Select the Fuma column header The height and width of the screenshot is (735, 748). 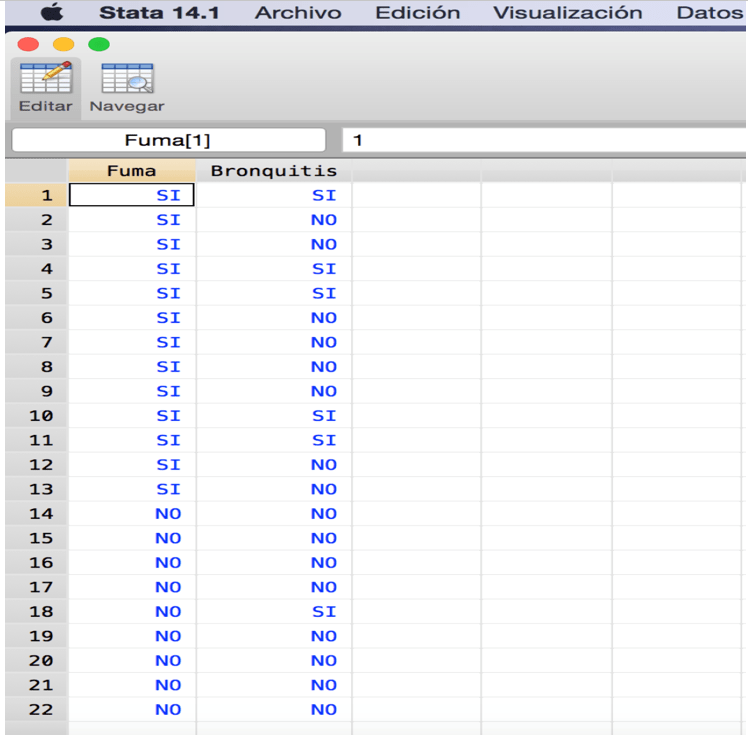tap(132, 171)
